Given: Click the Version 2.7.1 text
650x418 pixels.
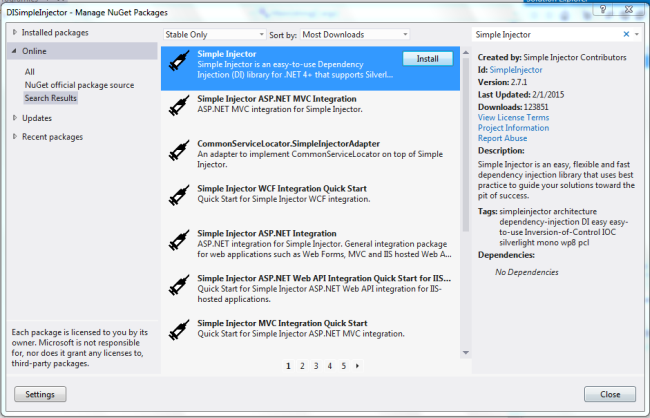Looking at the screenshot, I should tap(502, 82).
